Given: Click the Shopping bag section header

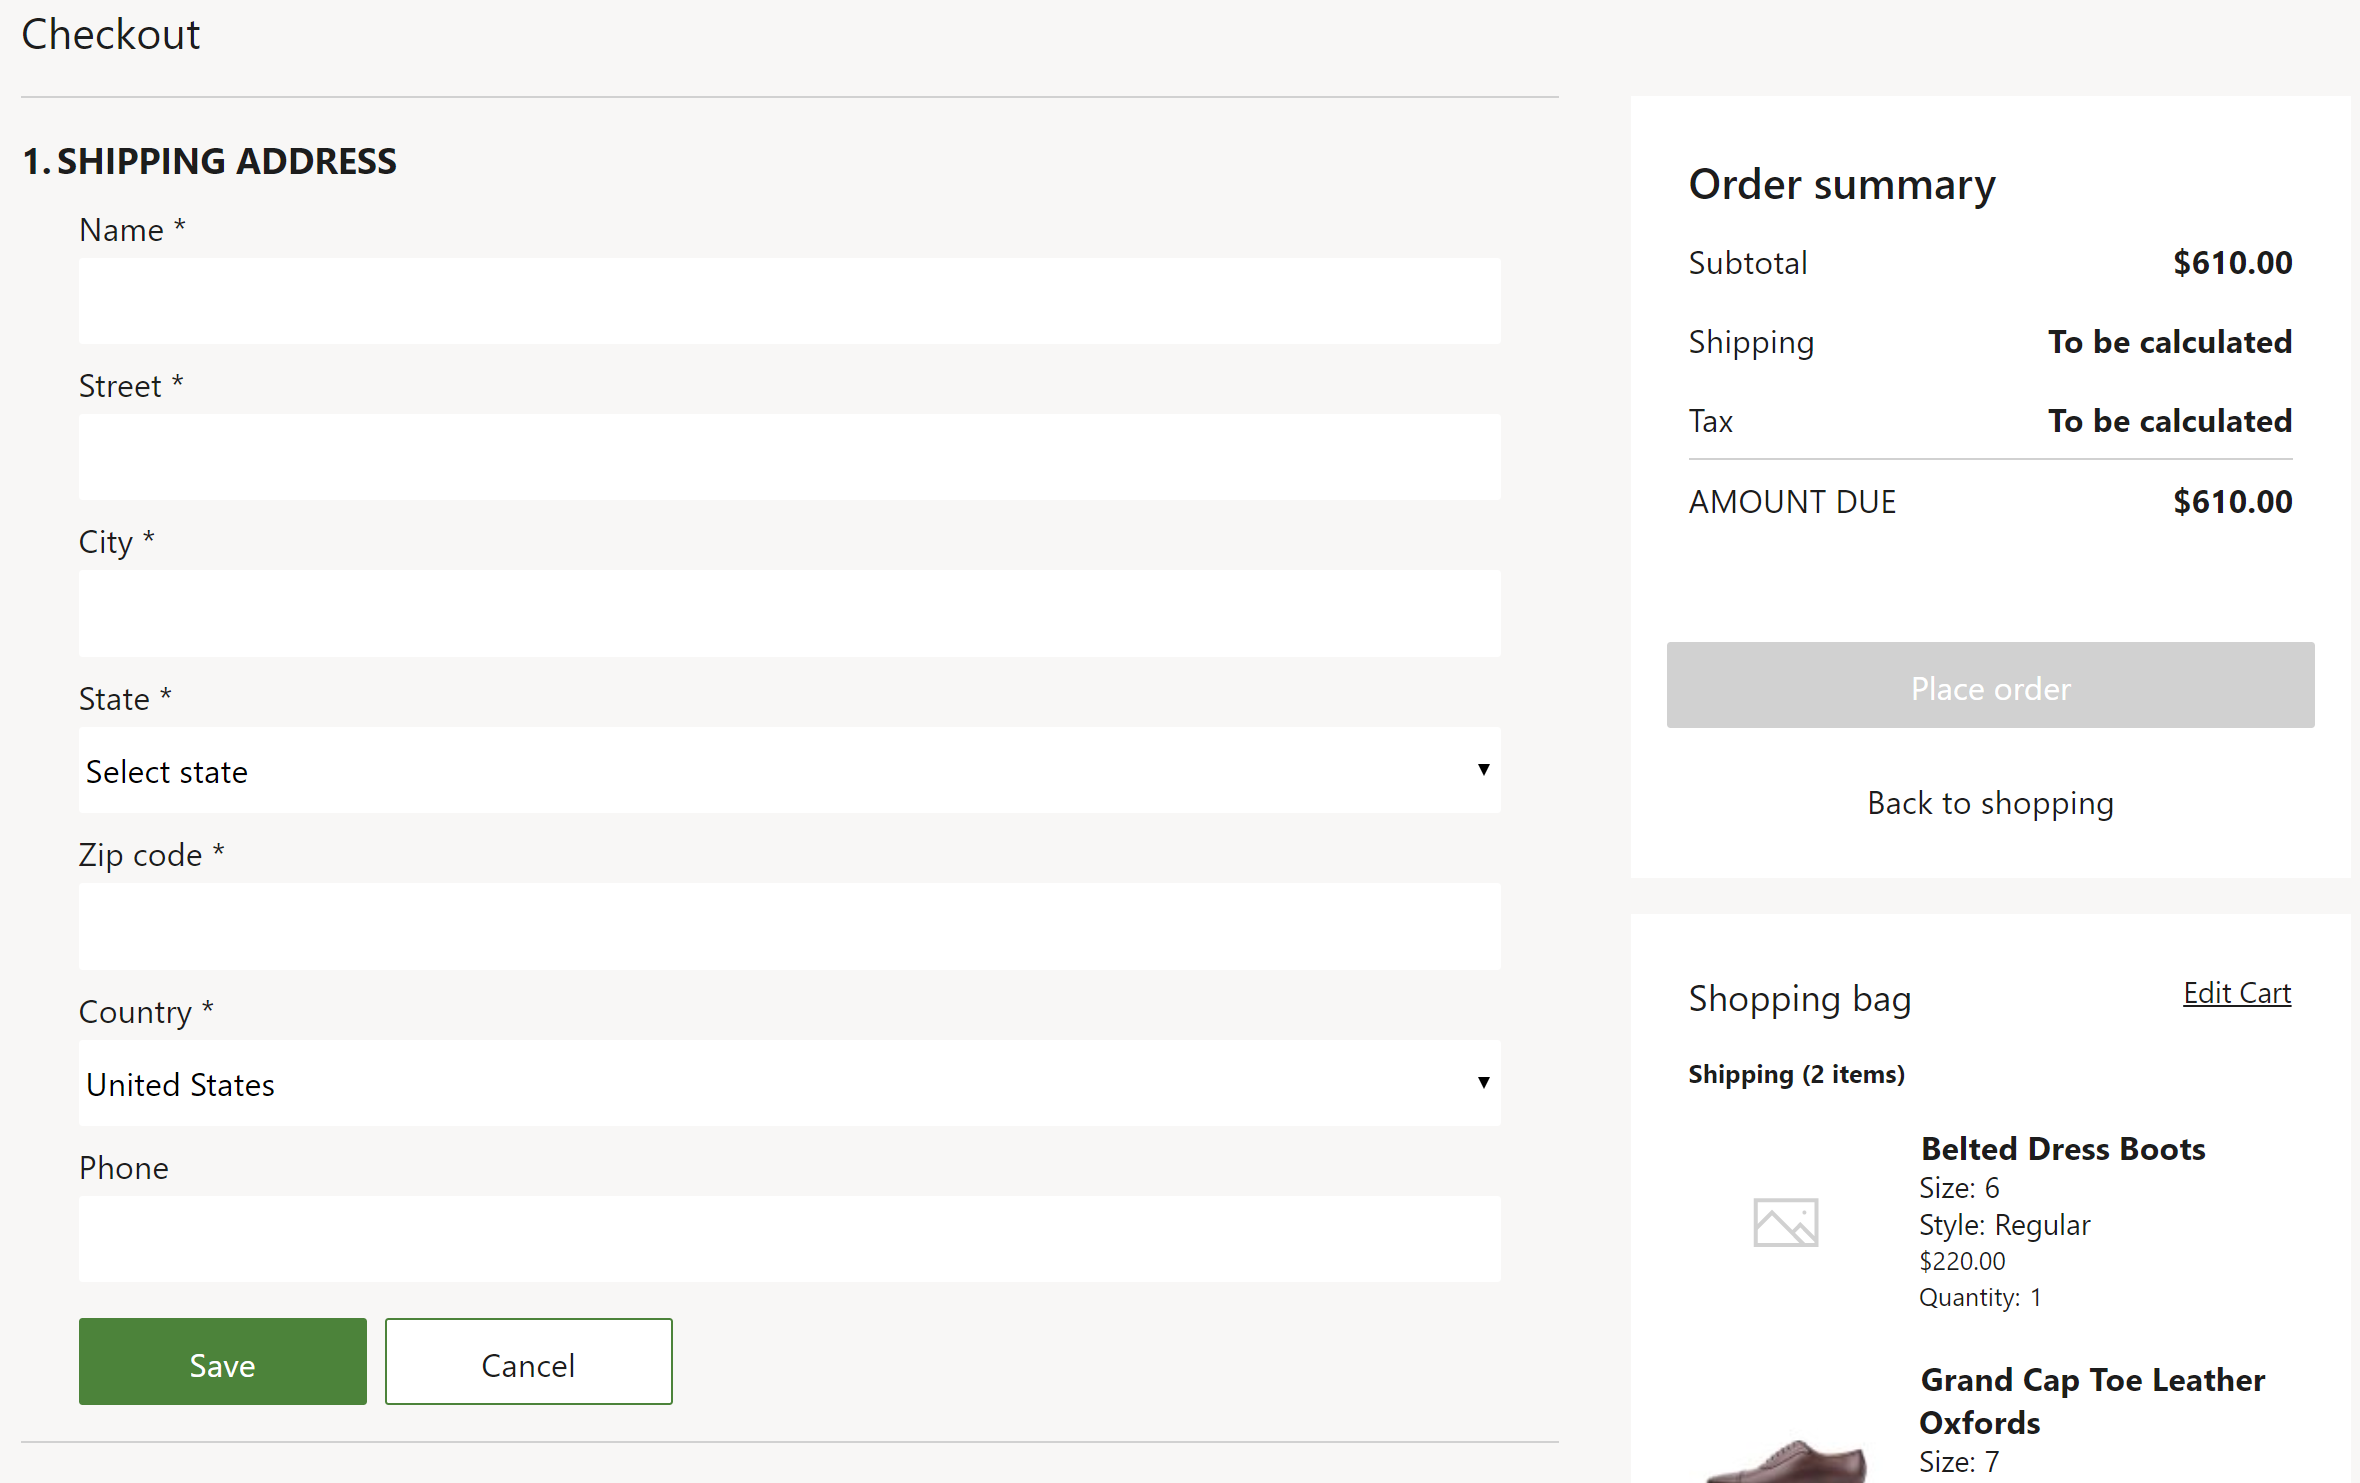Looking at the screenshot, I should tap(1798, 994).
